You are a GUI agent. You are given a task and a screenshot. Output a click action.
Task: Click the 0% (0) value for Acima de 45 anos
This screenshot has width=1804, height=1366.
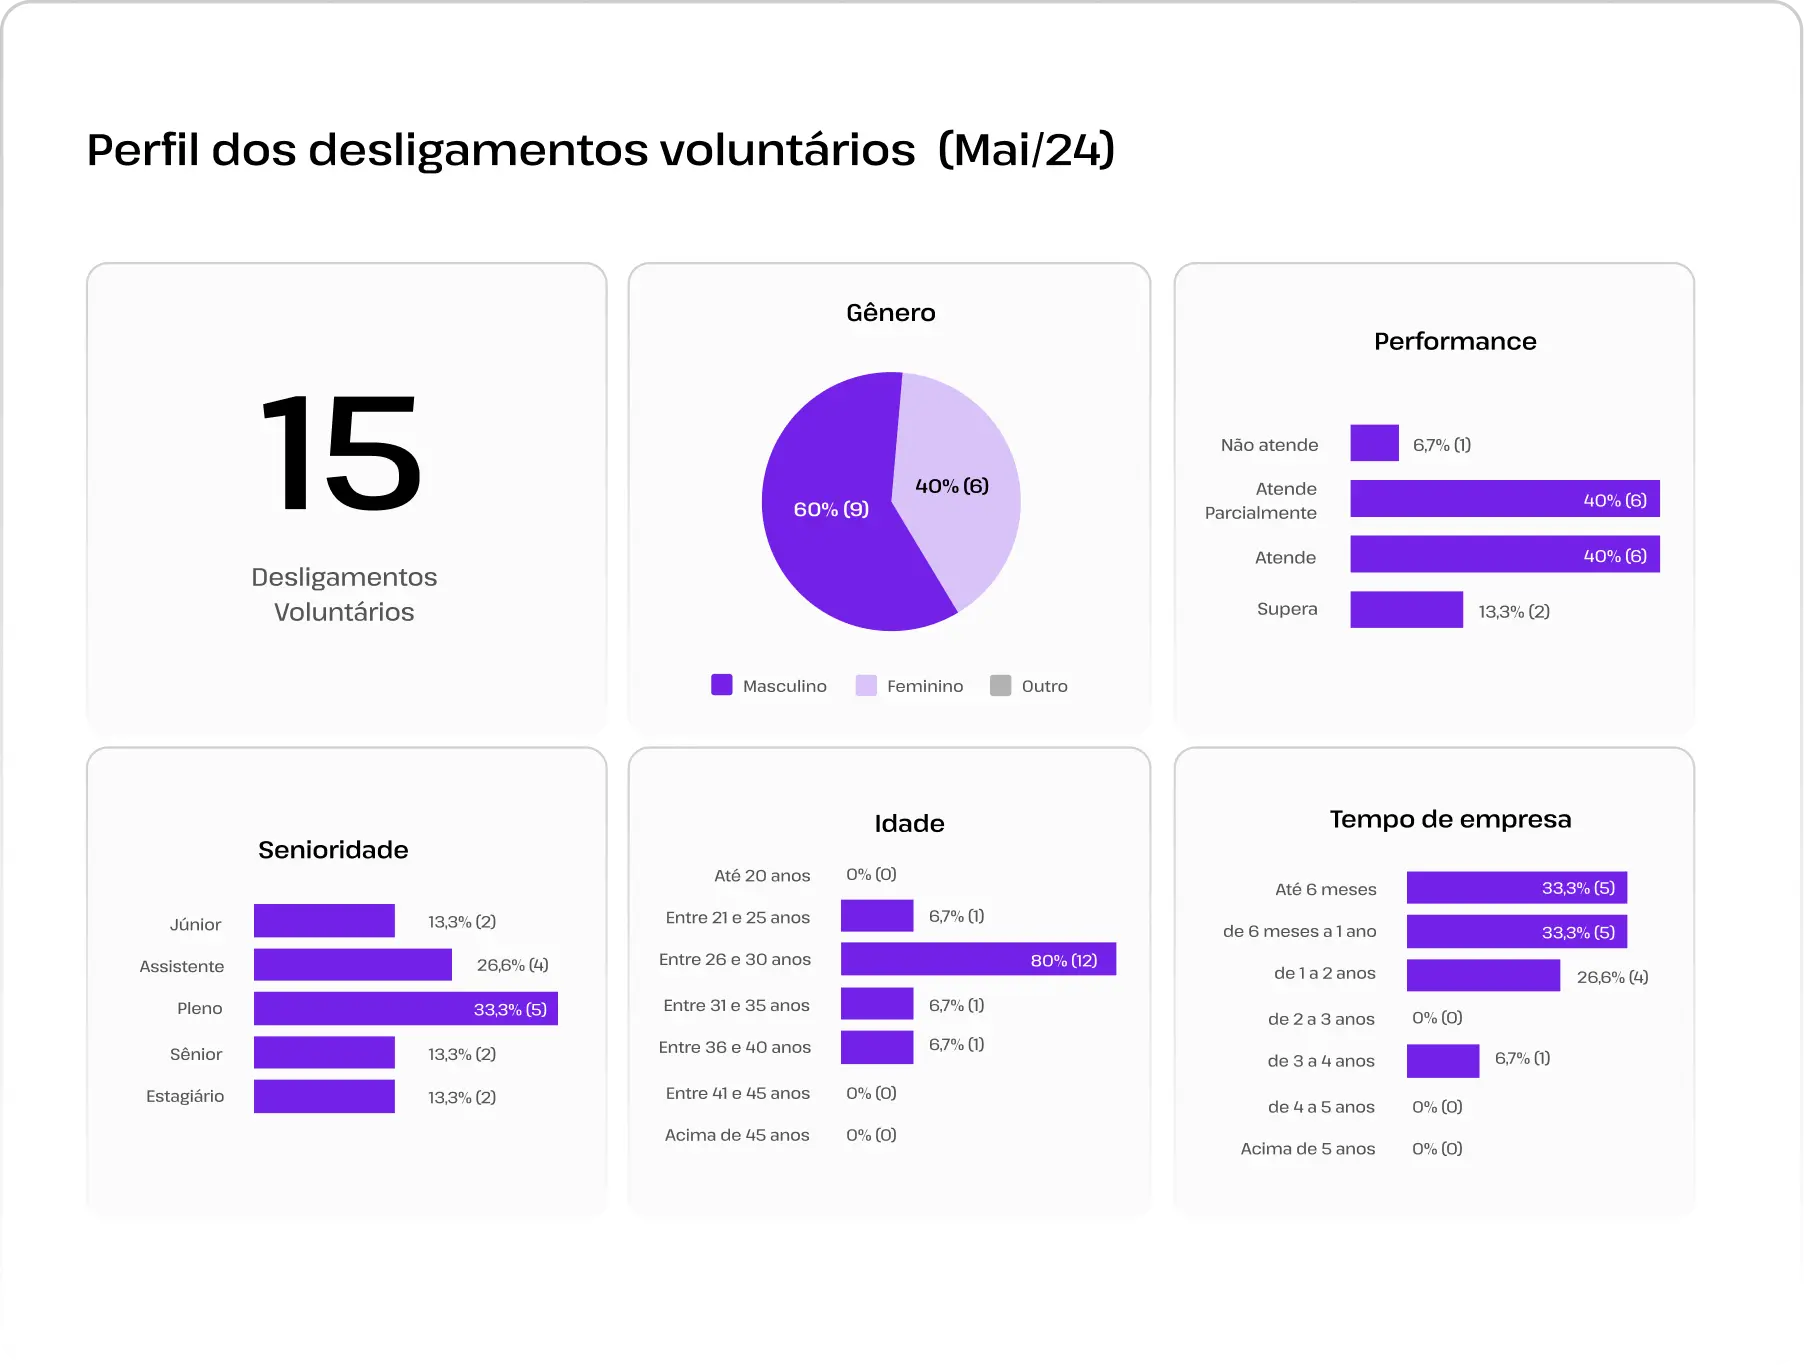(871, 1135)
